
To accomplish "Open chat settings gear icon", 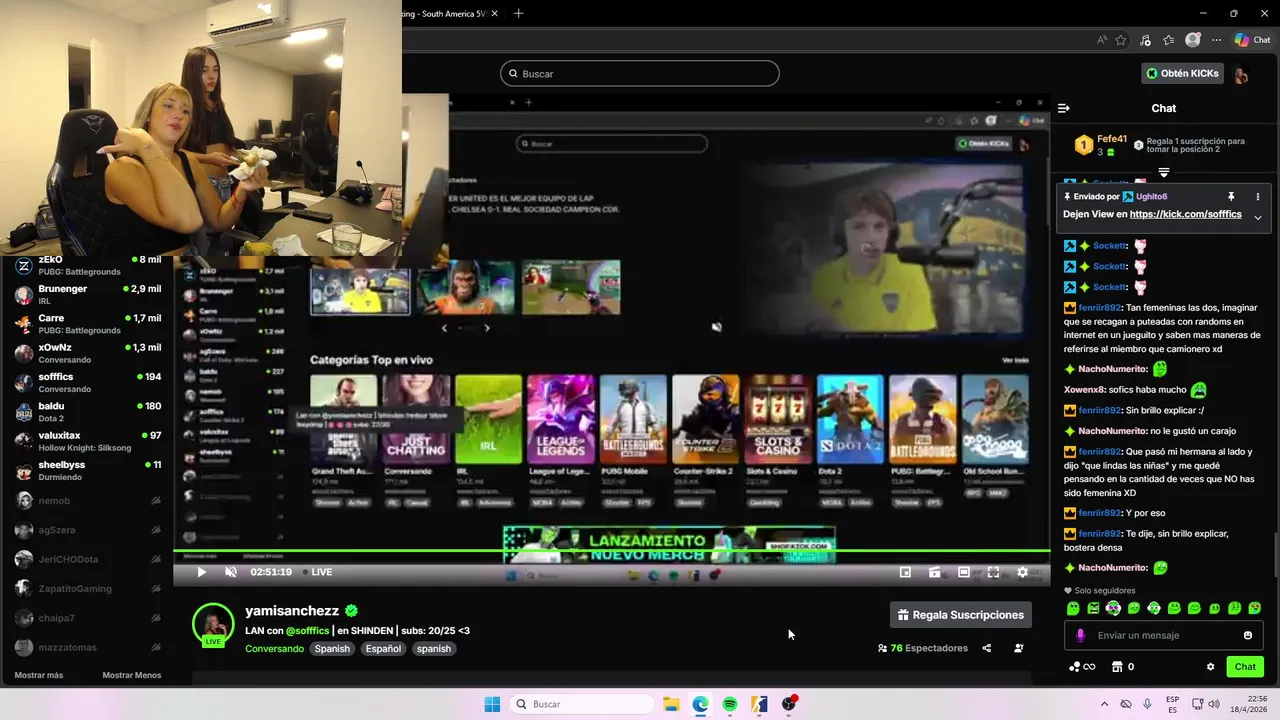I will 1210,667.
